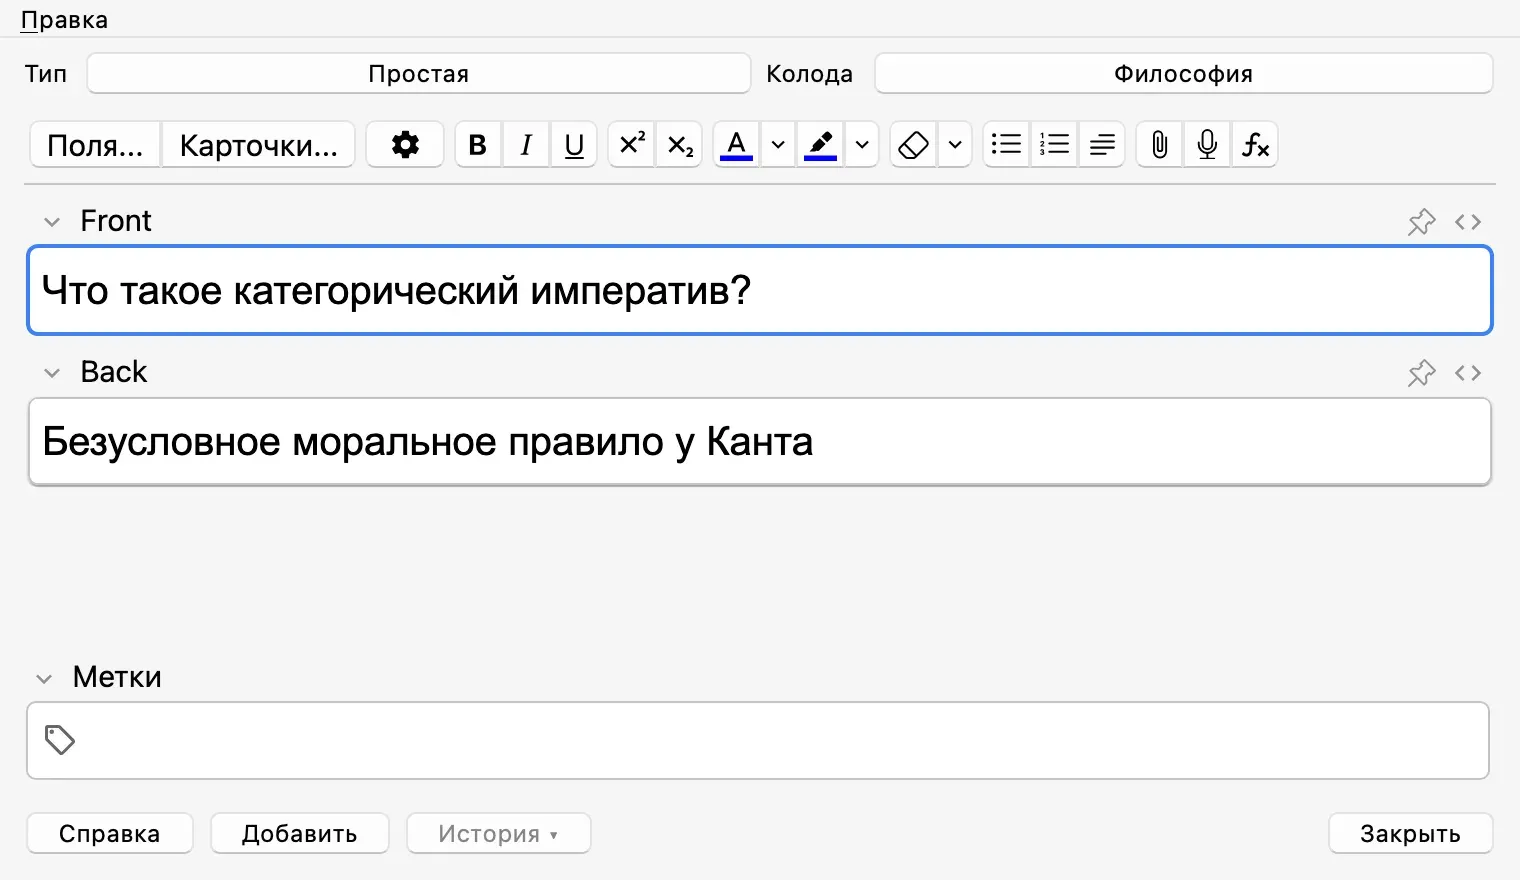Collapse the Back field
This screenshot has height=880, width=1520.
[52, 373]
